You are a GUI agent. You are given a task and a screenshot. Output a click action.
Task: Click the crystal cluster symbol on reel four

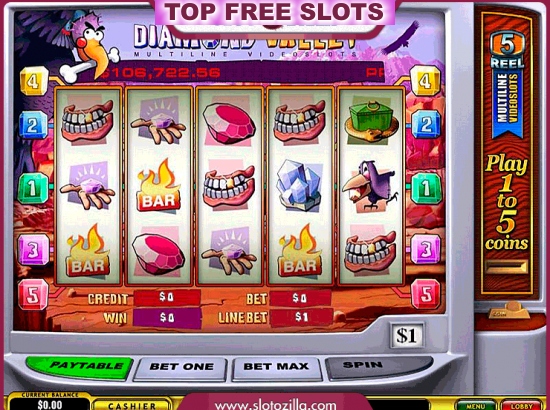point(299,186)
